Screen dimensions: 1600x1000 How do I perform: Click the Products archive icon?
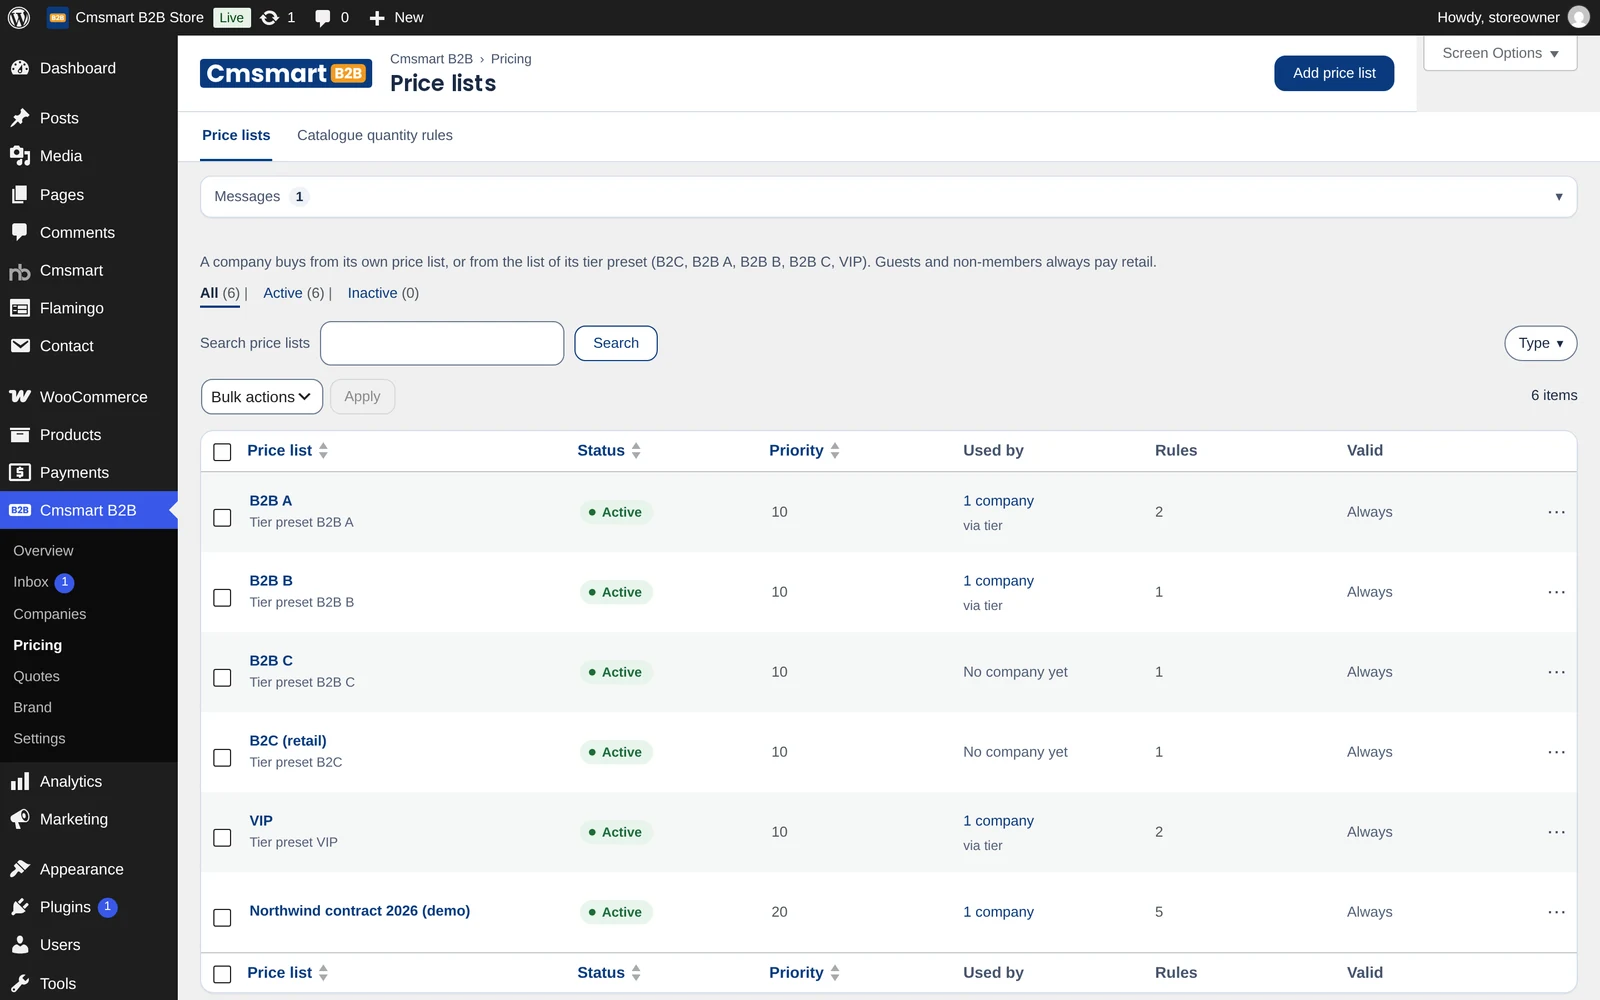tap(20, 435)
